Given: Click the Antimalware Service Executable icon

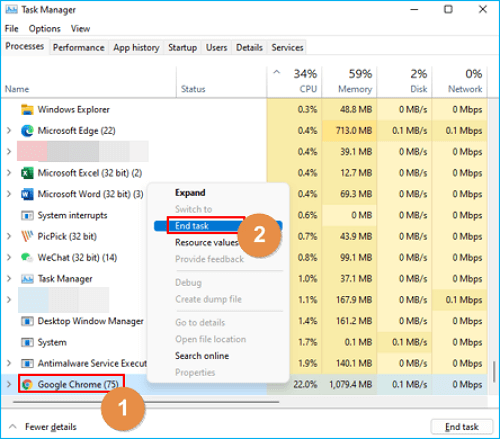Looking at the screenshot, I should point(27,363).
